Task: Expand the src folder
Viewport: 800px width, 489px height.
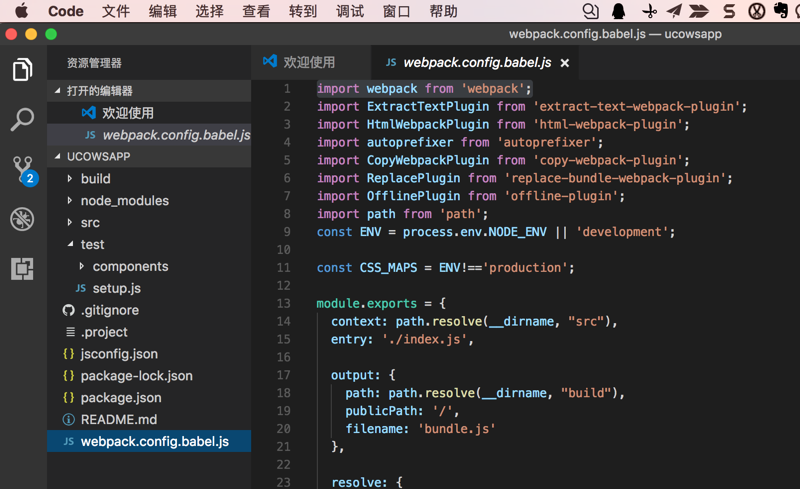Action: tap(70, 223)
